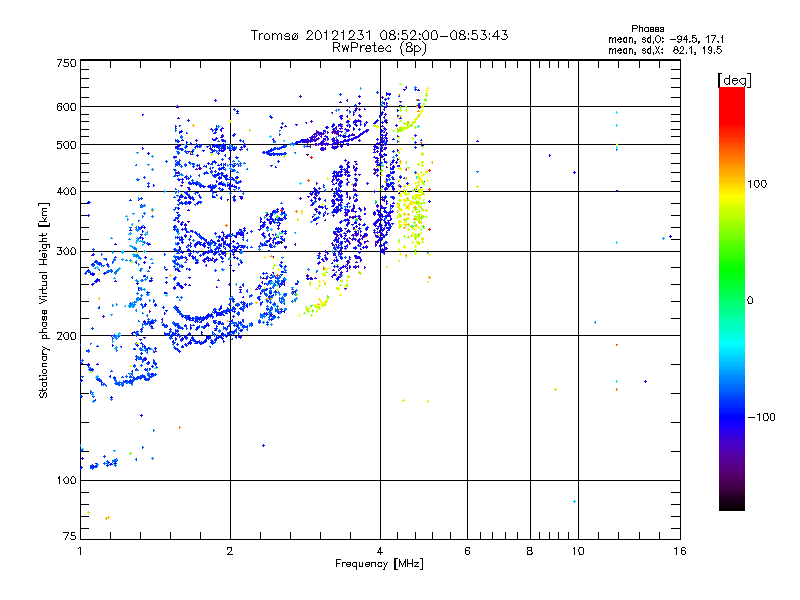800x600 pixels.
Task: Click the x-axis '10' tick label
Action: click(x=578, y=551)
